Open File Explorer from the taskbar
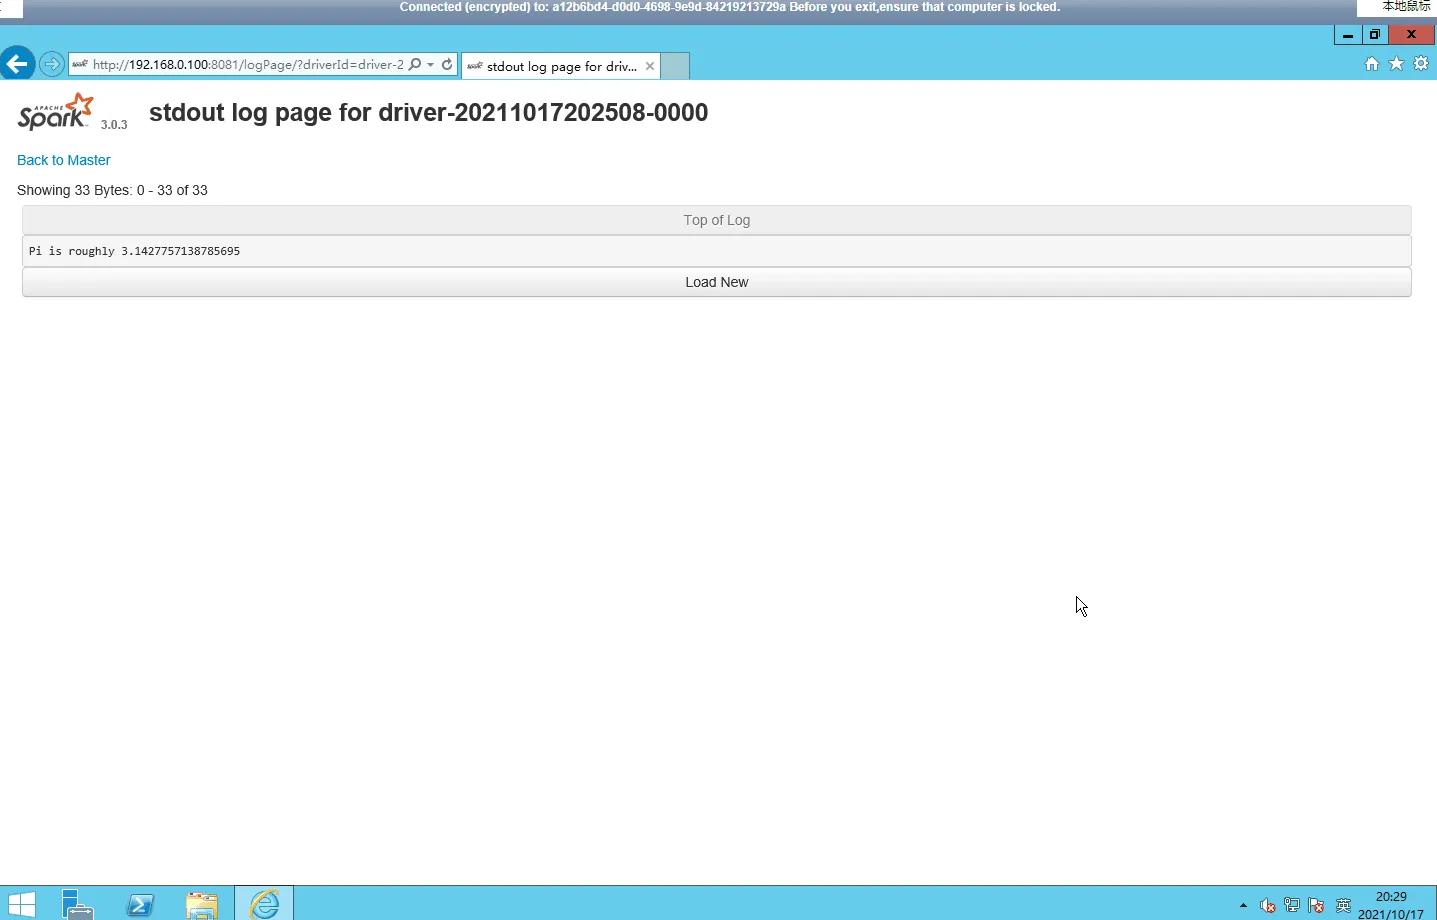Image resolution: width=1437 pixels, height=920 pixels. [x=202, y=905]
